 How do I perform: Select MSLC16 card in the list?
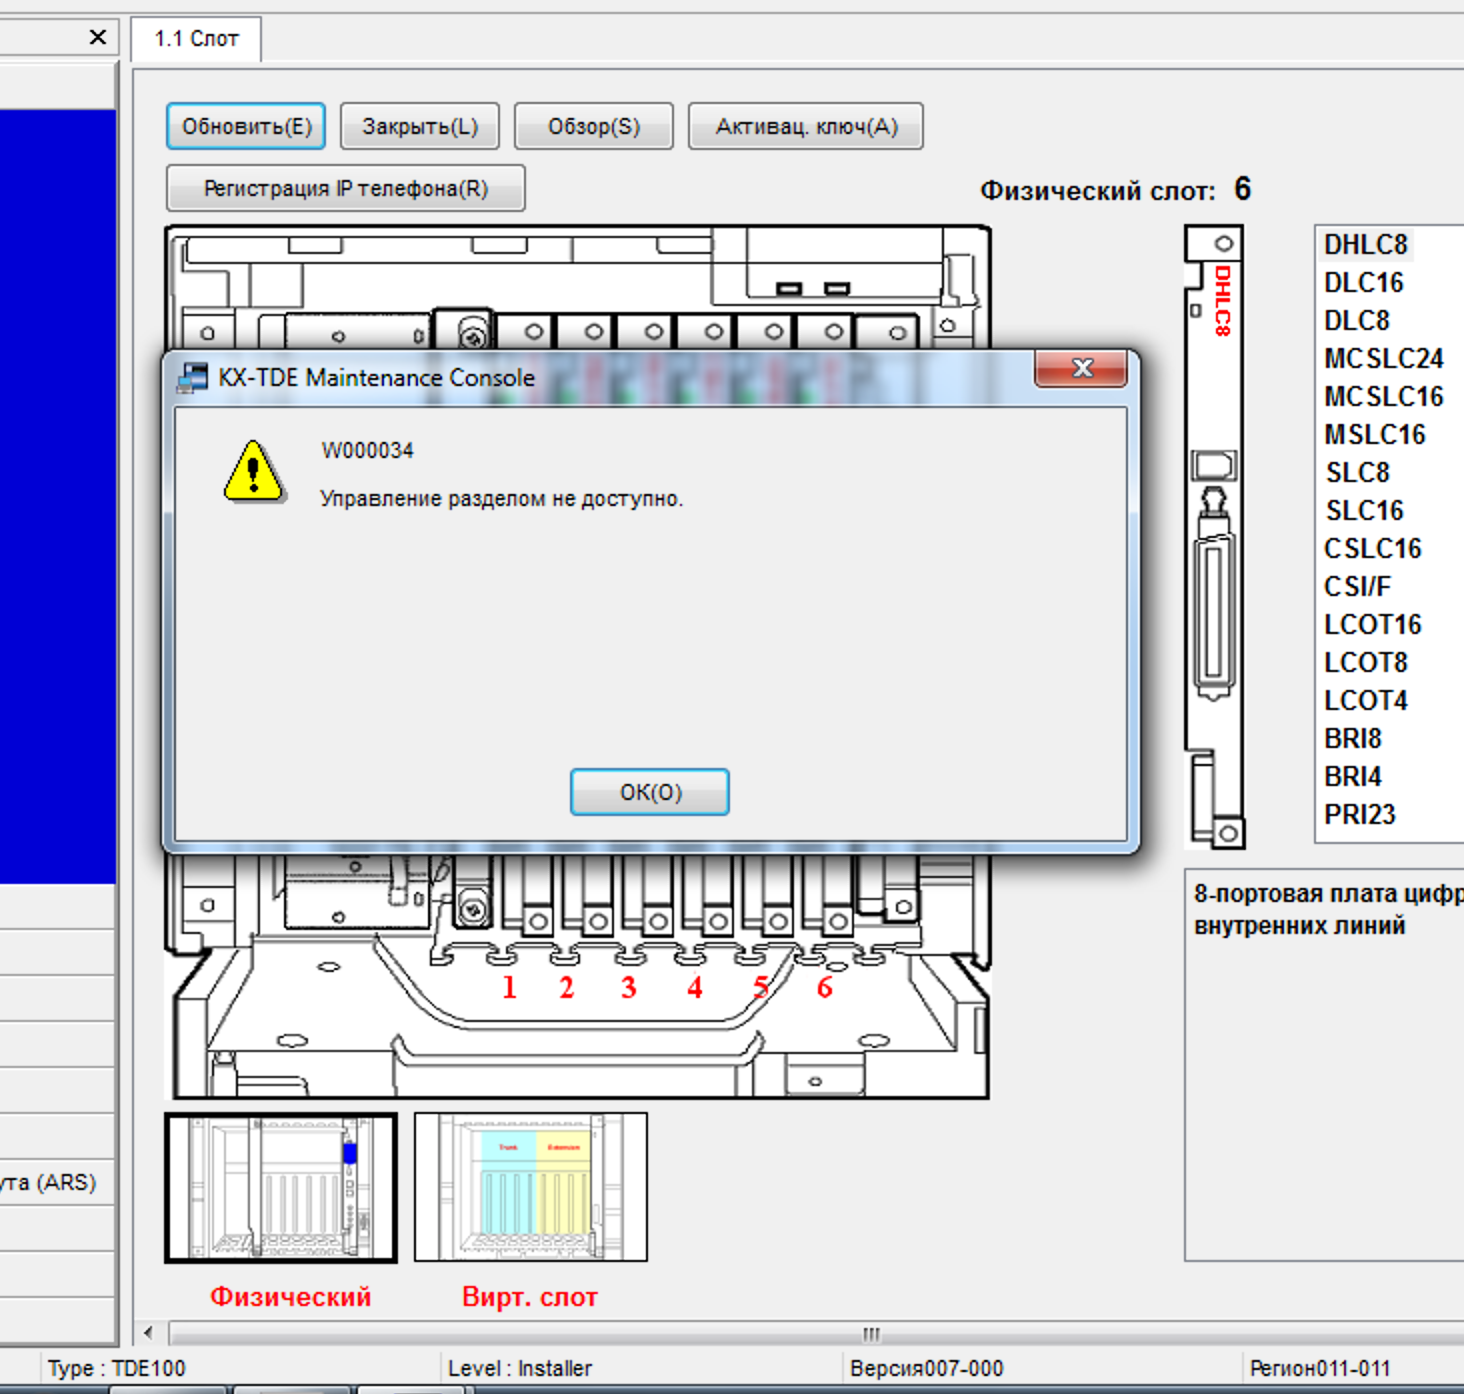click(1374, 435)
